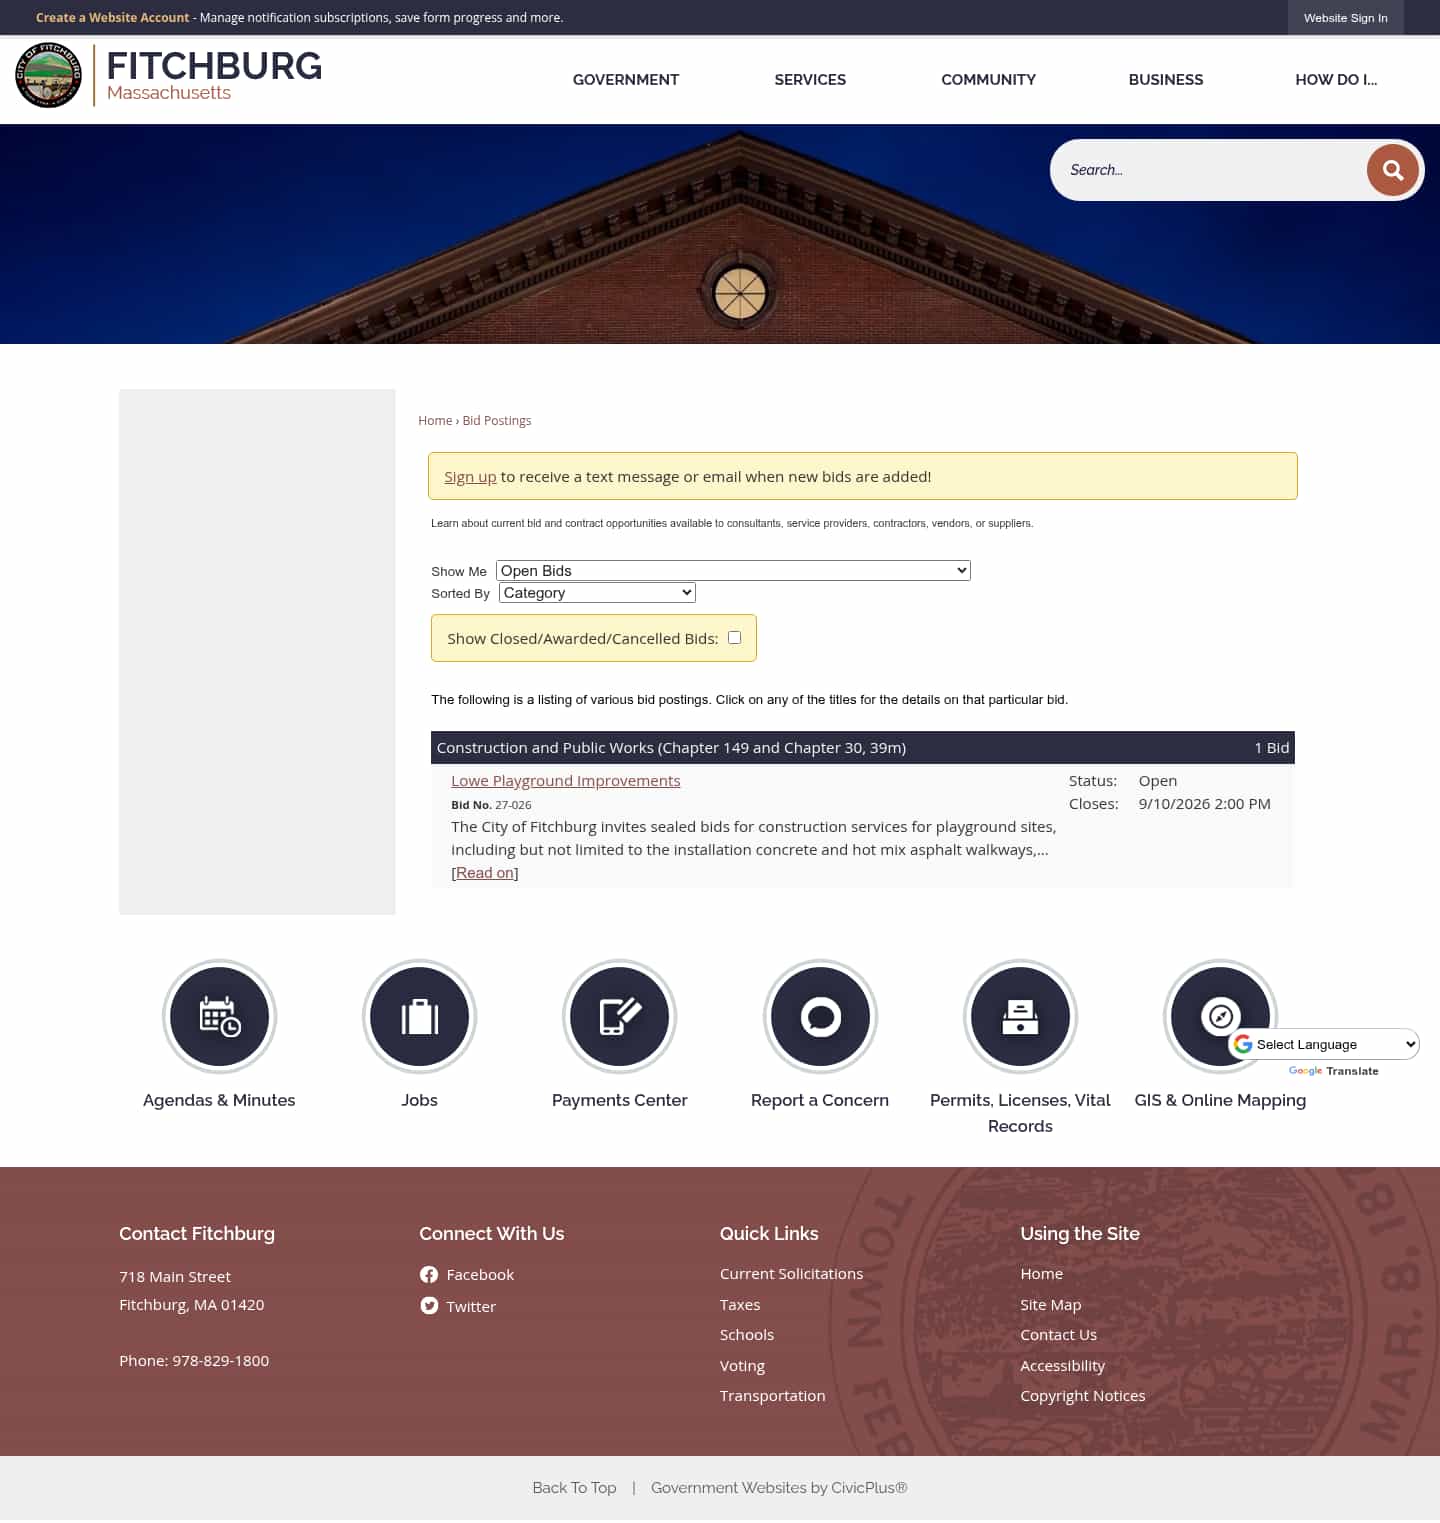The width and height of the screenshot is (1440, 1523).
Task: Open the Payments Center icon
Action: pos(620,1017)
